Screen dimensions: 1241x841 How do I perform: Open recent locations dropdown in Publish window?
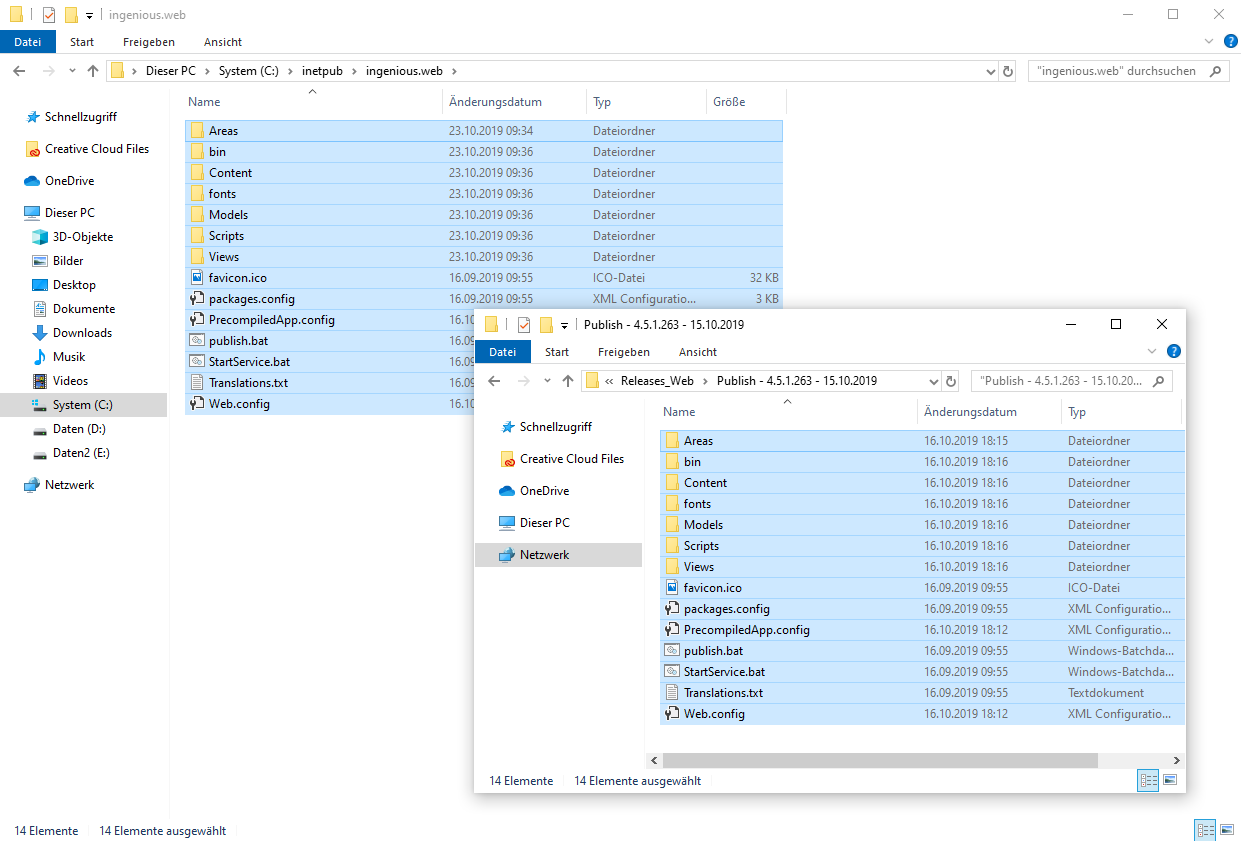[x=547, y=382]
